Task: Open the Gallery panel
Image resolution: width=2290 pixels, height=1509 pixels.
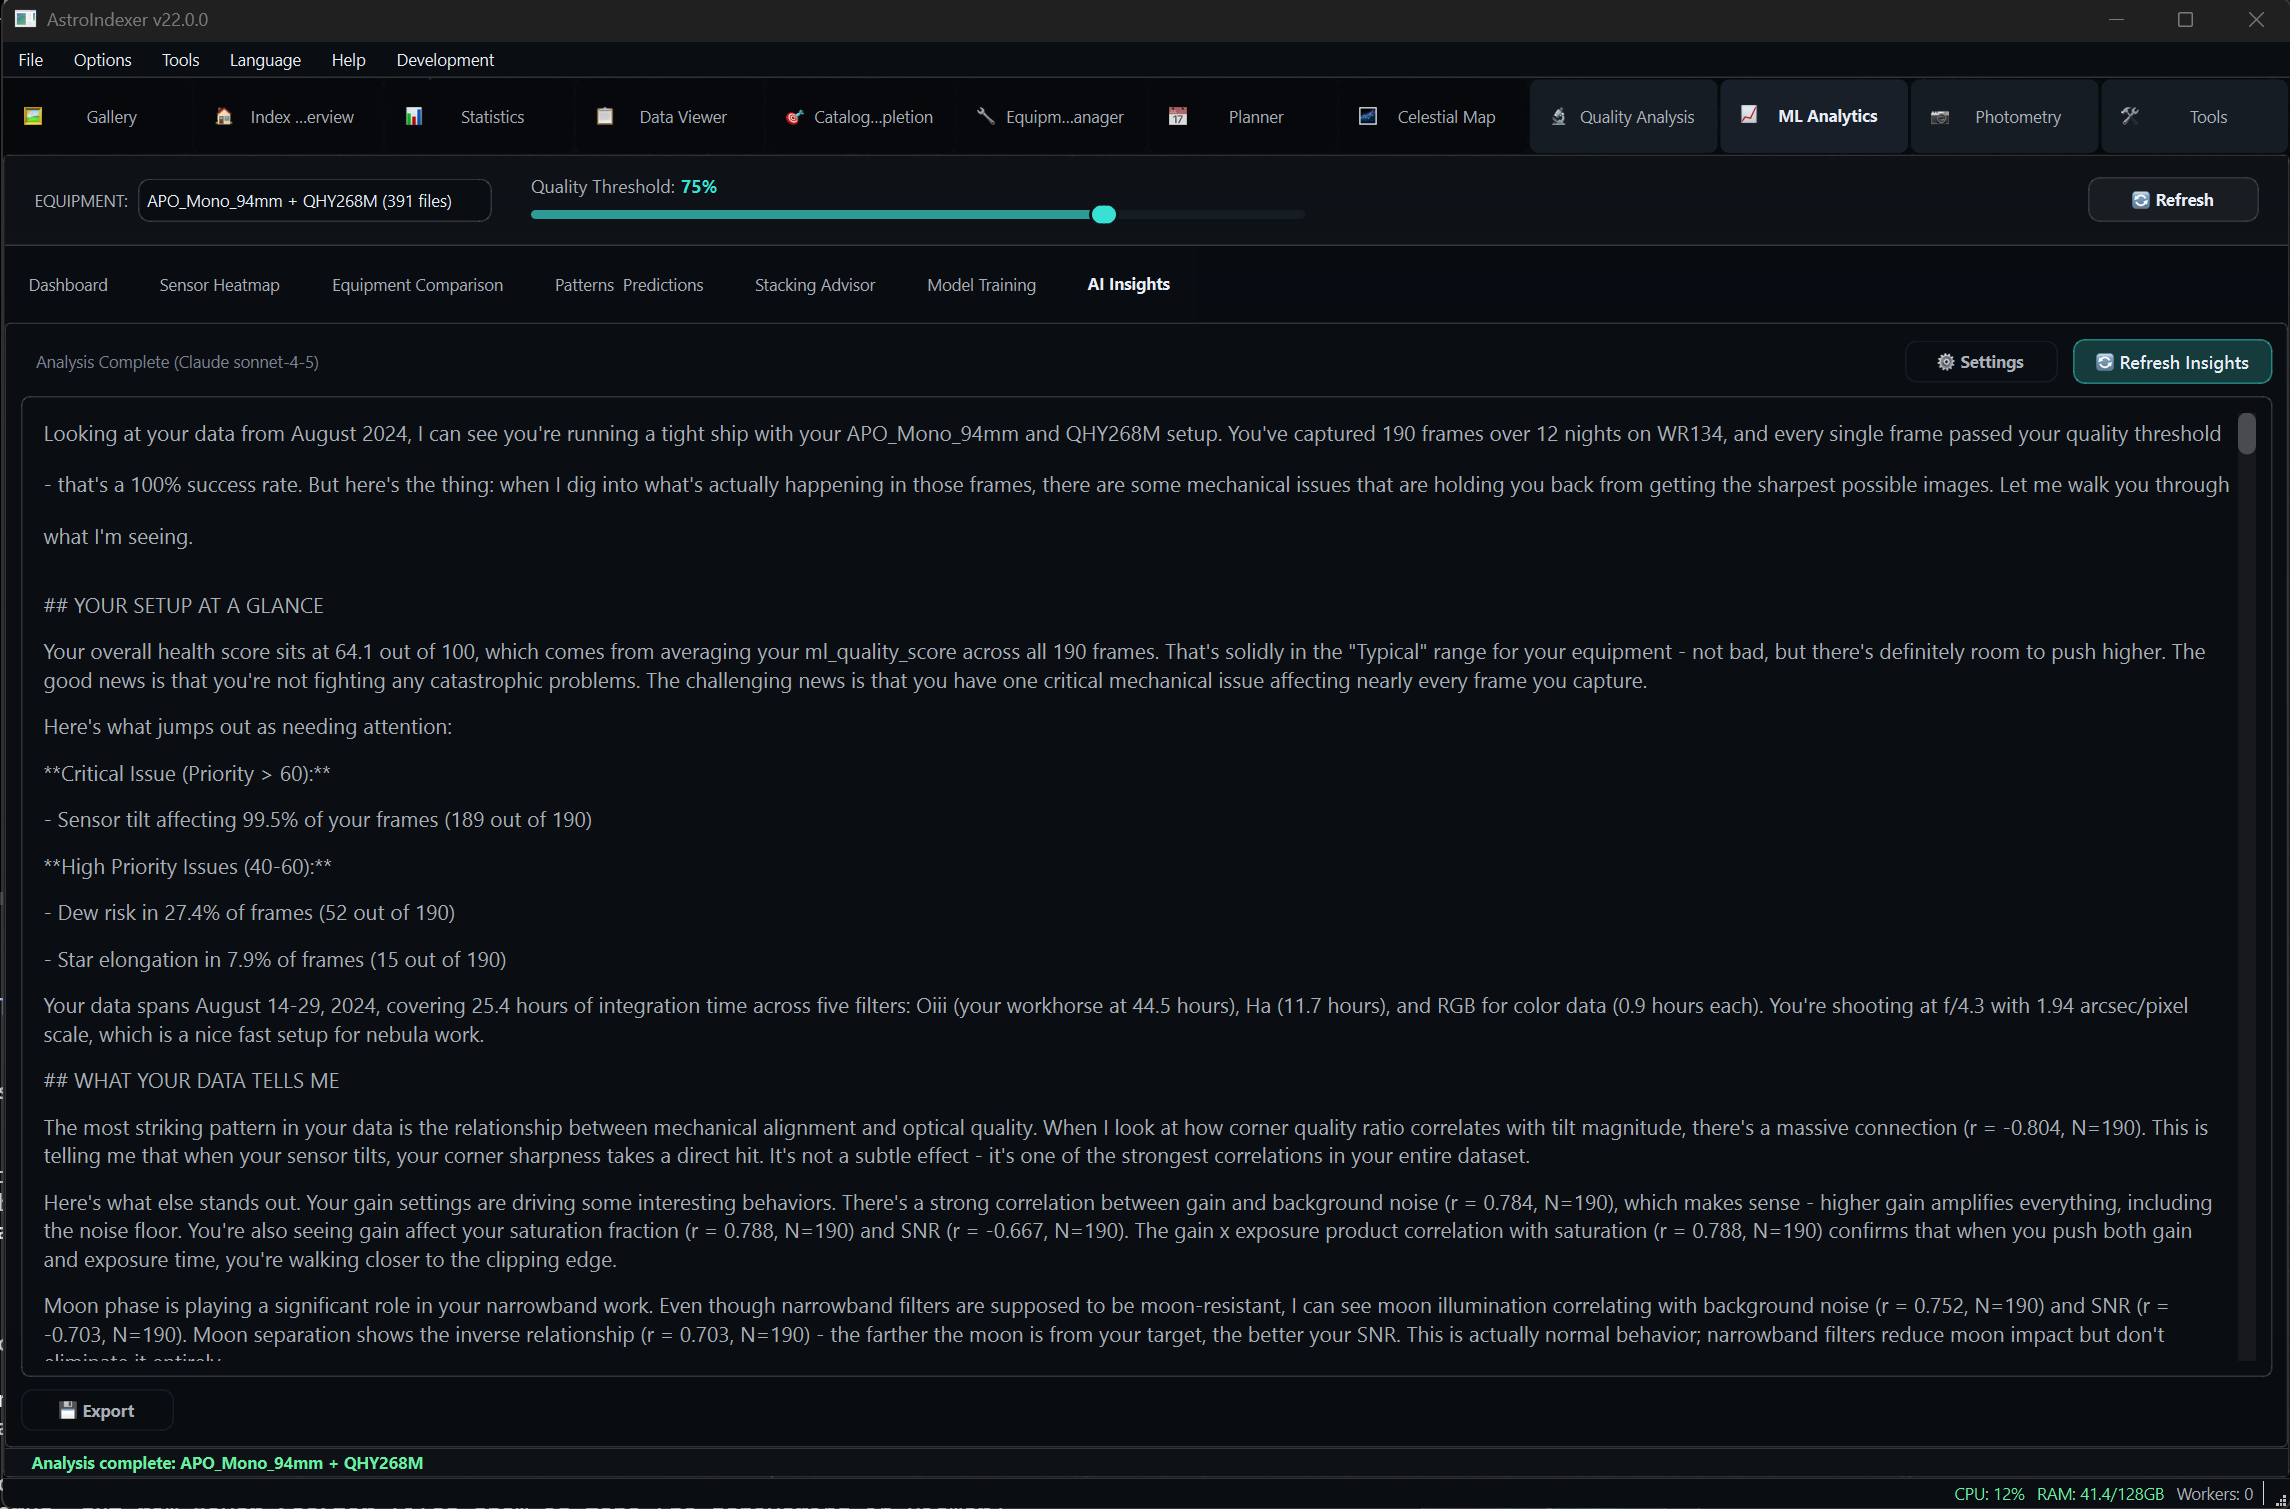Action: click(x=111, y=116)
